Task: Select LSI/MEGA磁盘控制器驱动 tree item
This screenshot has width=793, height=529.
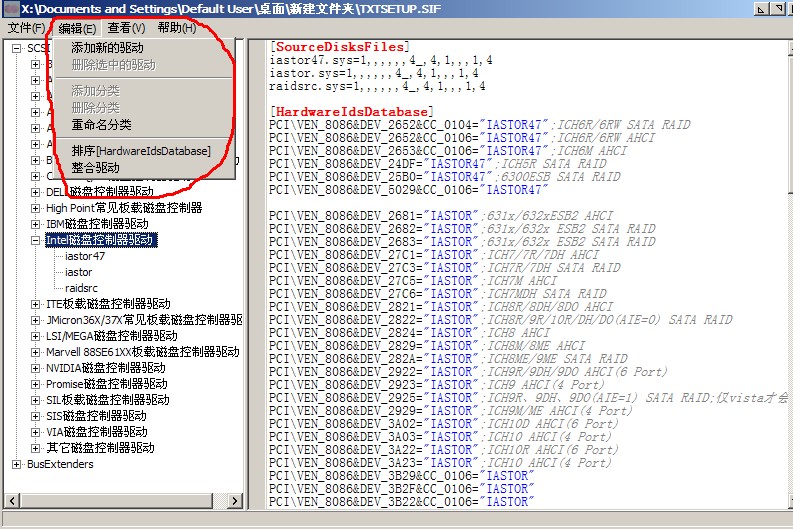Action: coord(111,336)
